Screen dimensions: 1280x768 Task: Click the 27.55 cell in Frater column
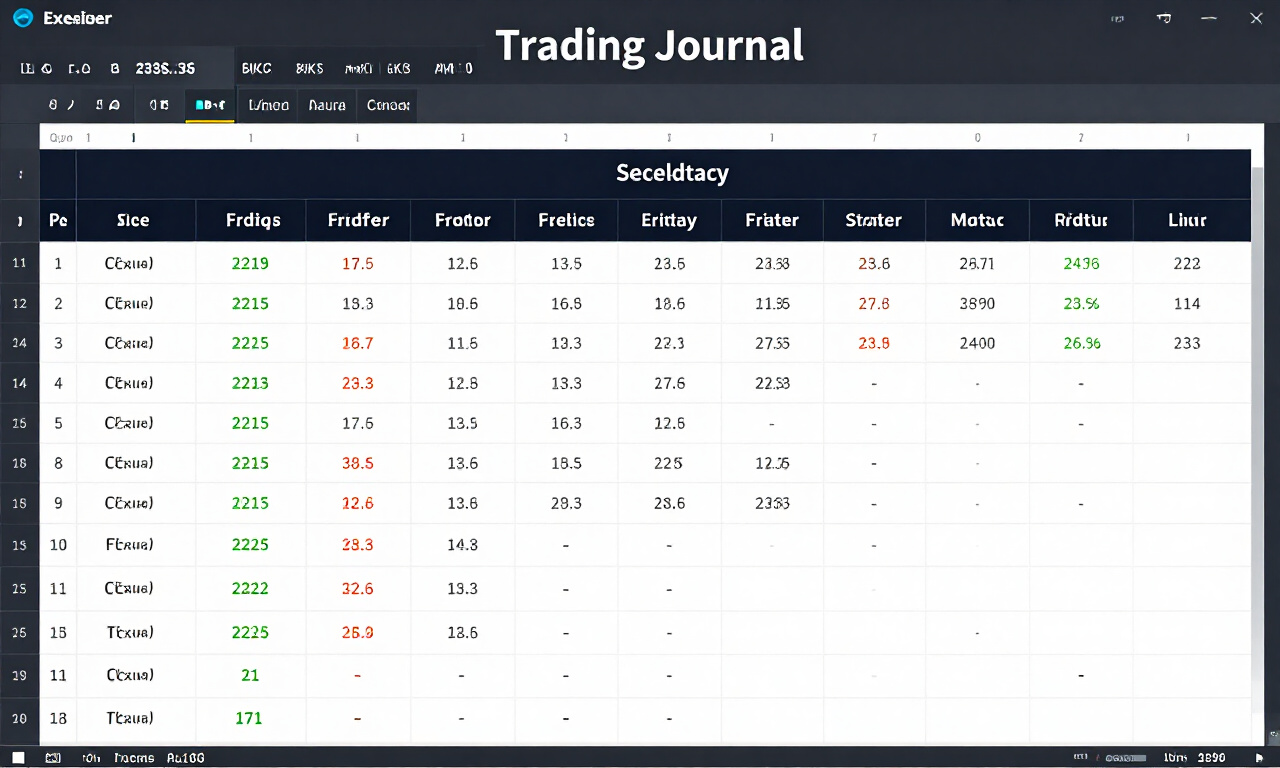pyautogui.click(x=772, y=344)
